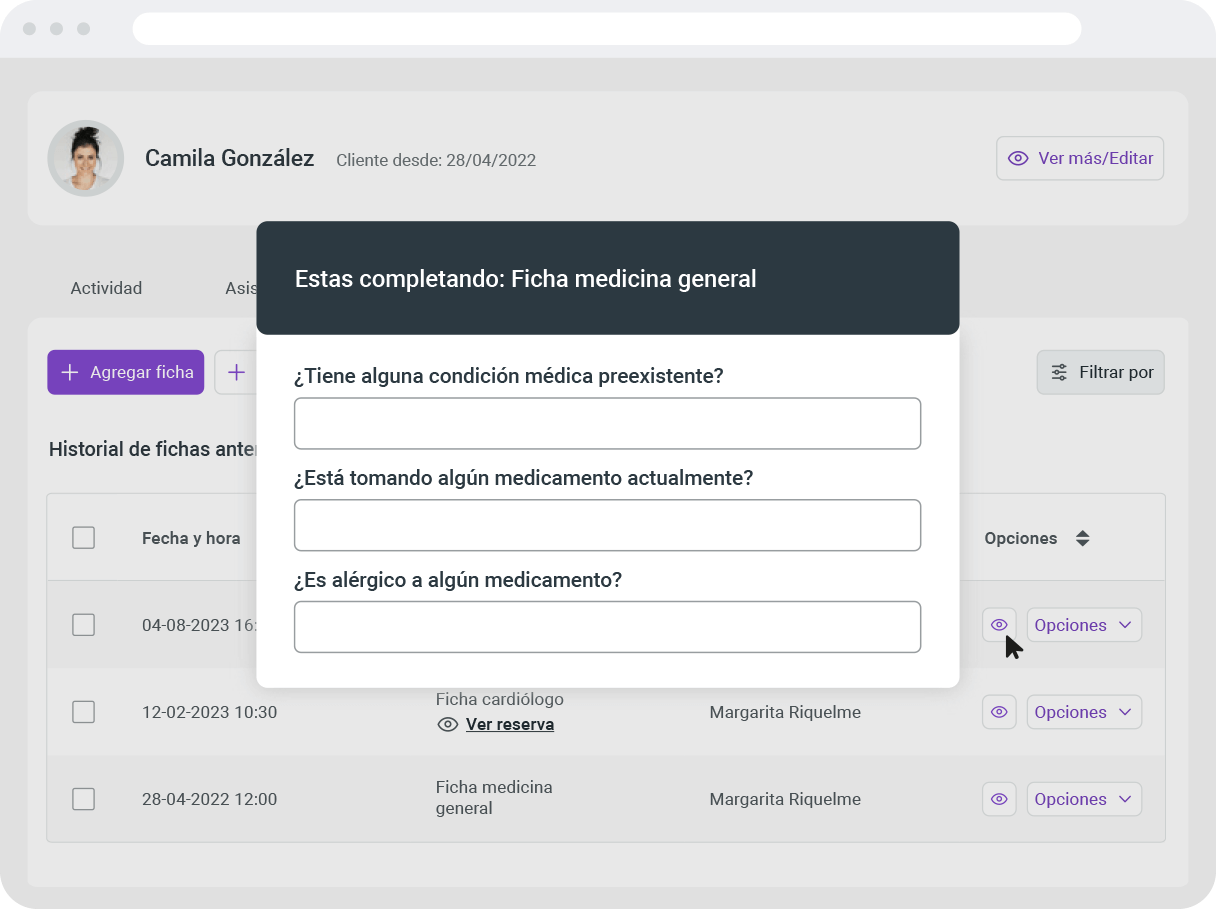1216x909 pixels.
Task: Select all rows with the header checkbox
Action: point(83,537)
